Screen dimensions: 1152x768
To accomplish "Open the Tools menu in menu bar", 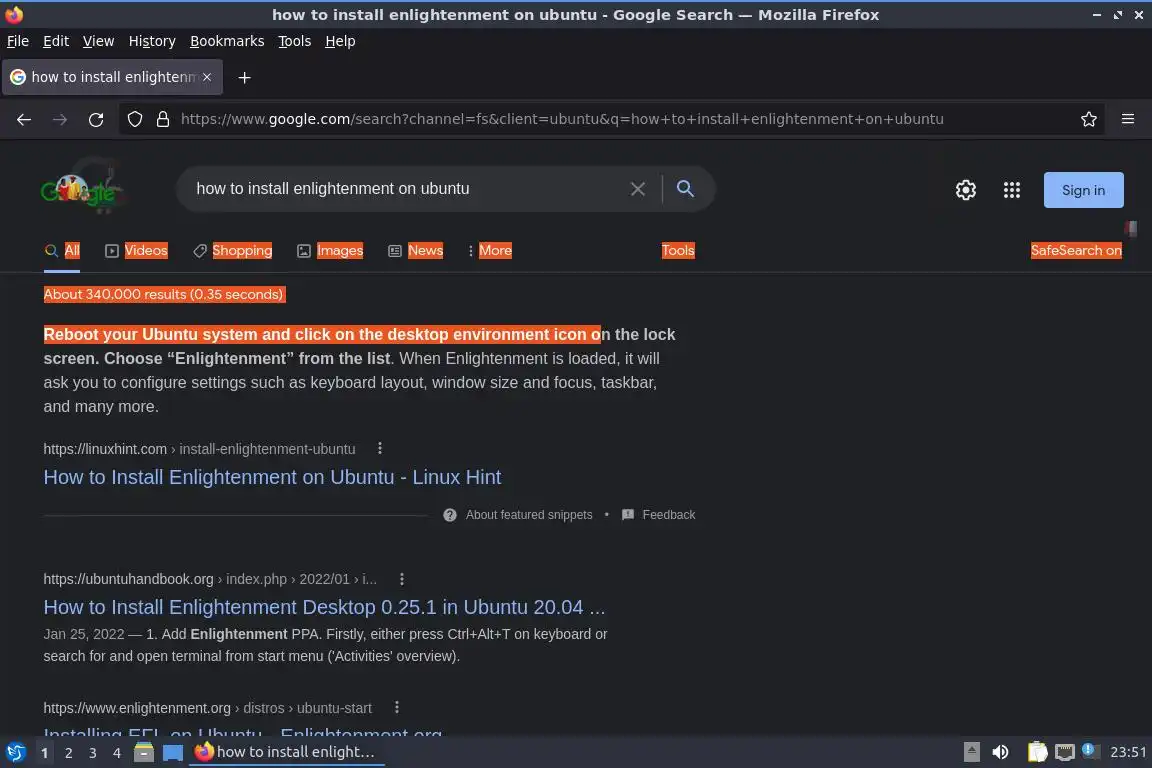I will (295, 41).
